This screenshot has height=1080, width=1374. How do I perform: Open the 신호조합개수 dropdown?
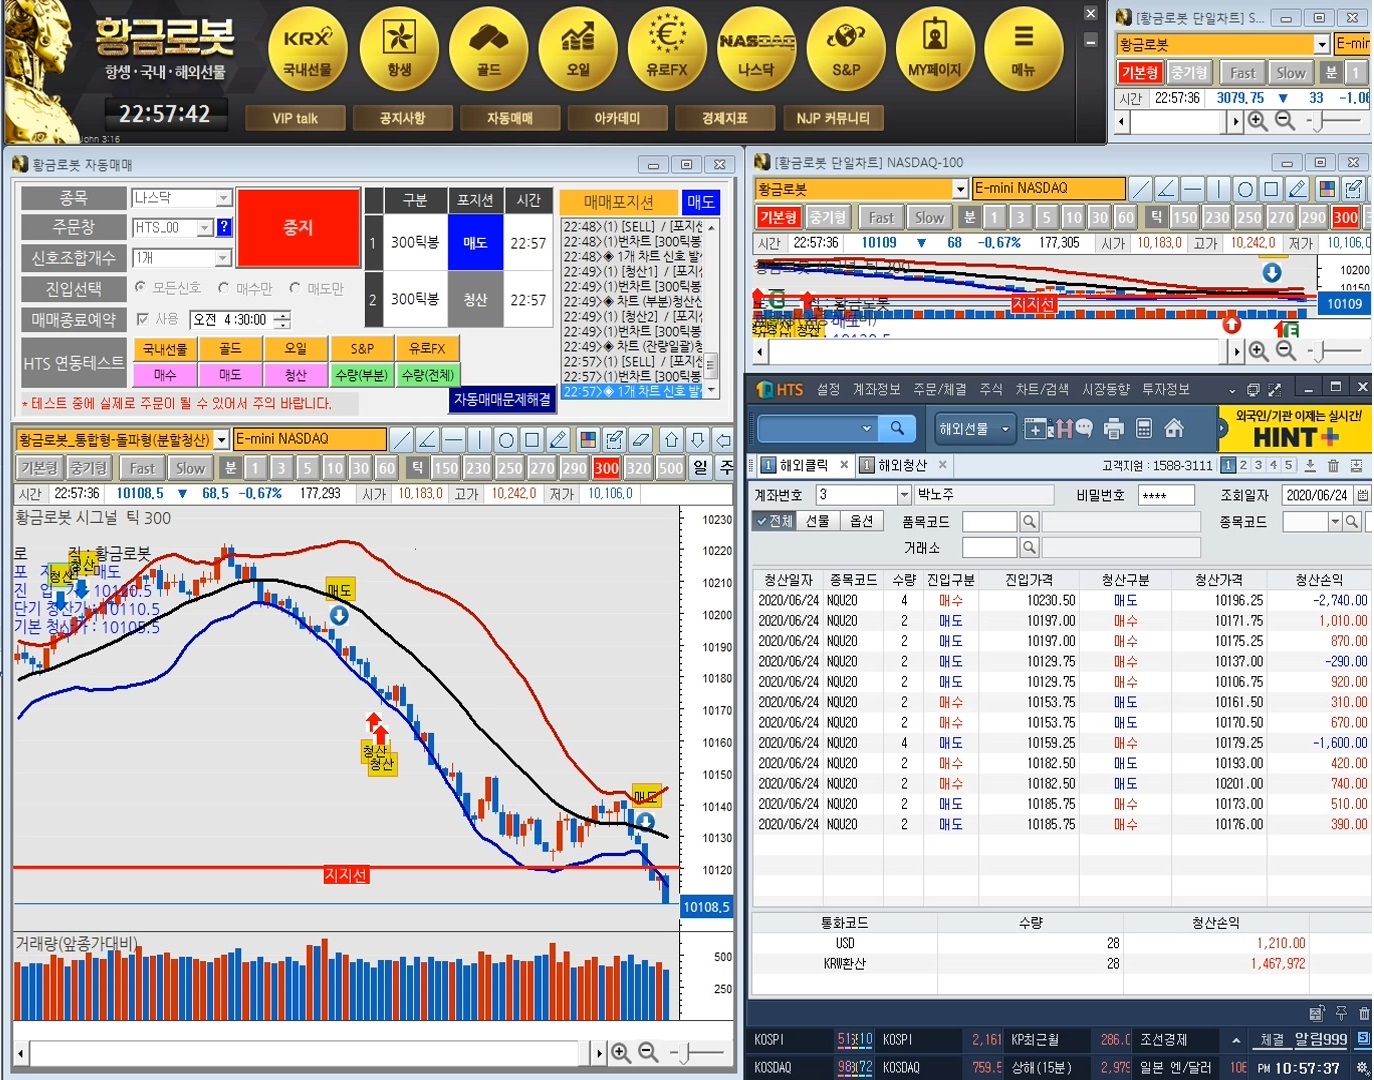(x=223, y=258)
